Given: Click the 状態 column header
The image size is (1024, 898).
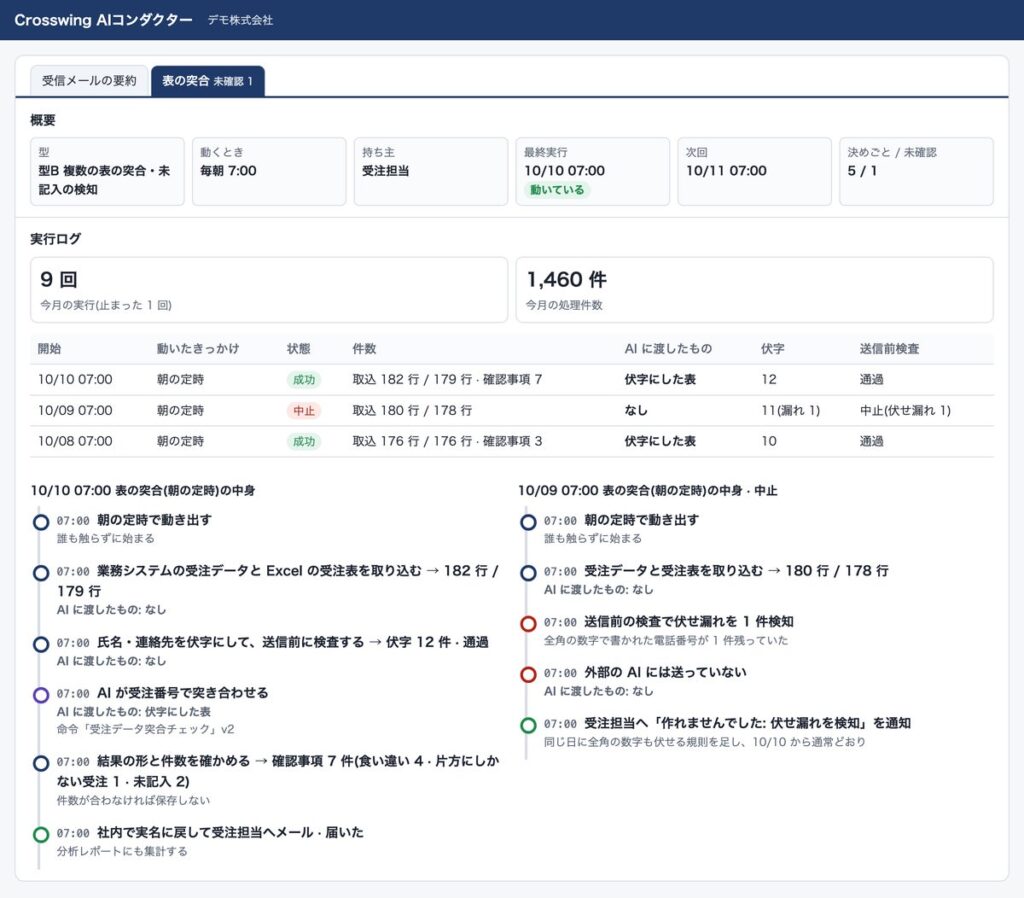Looking at the screenshot, I should point(298,349).
